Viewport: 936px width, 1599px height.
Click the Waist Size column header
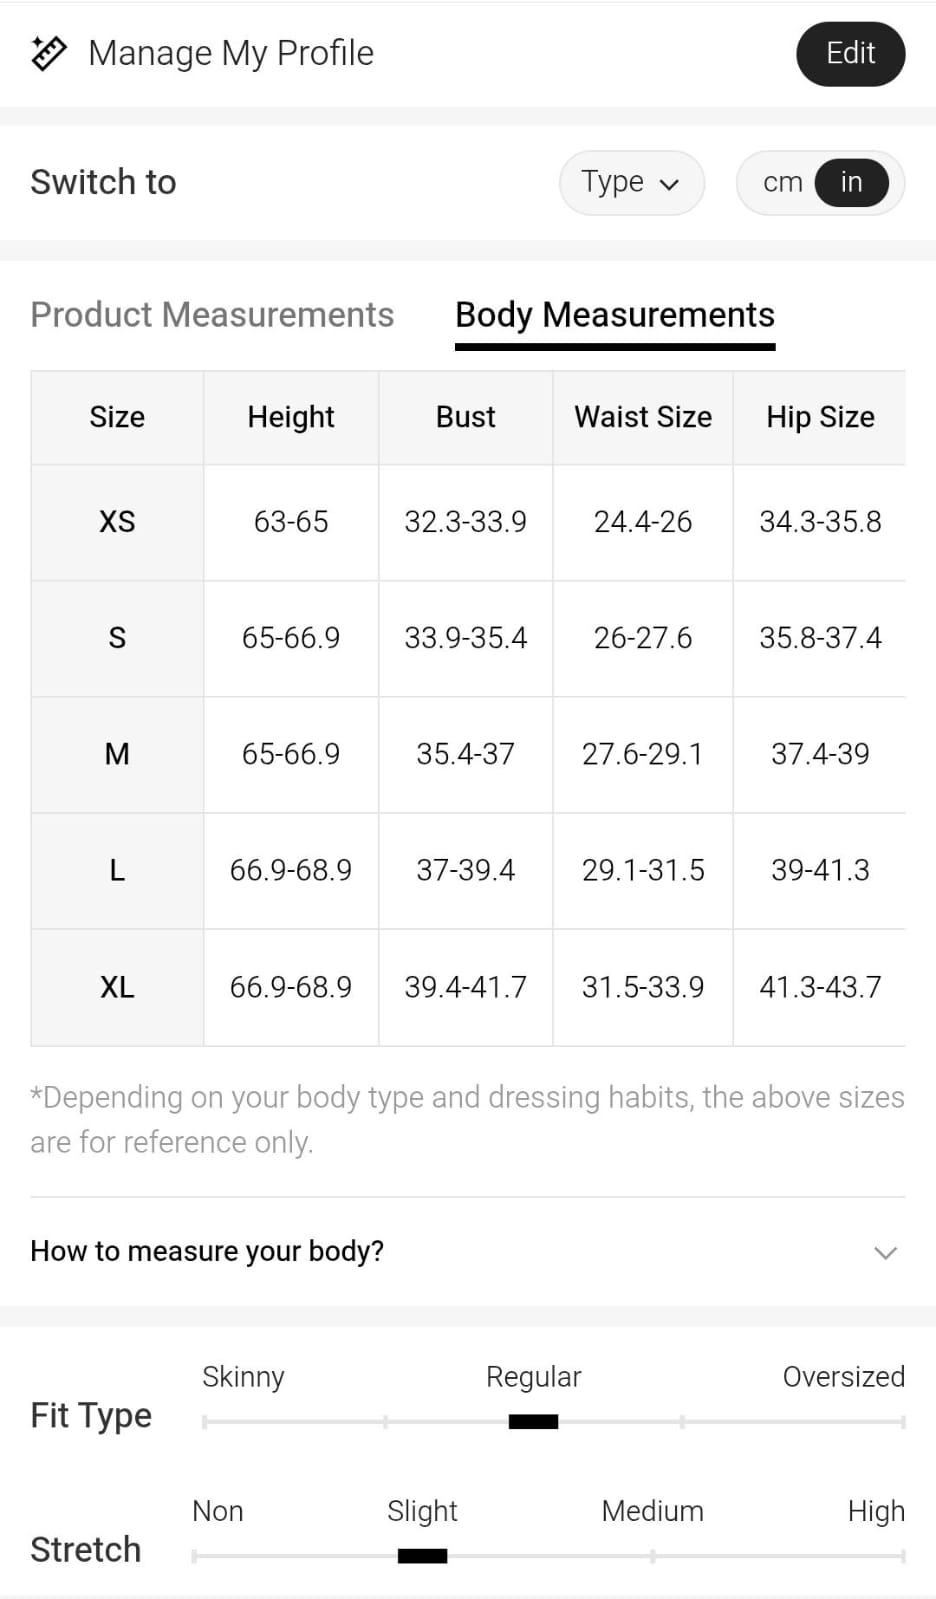(643, 417)
